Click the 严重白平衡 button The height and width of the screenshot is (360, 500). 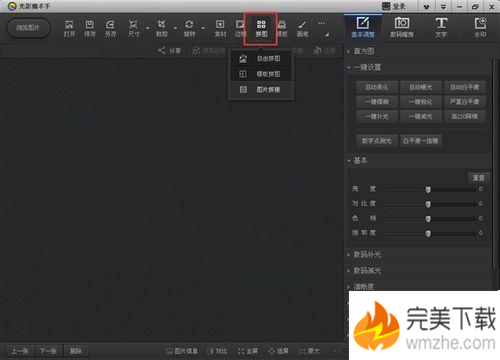click(x=465, y=102)
